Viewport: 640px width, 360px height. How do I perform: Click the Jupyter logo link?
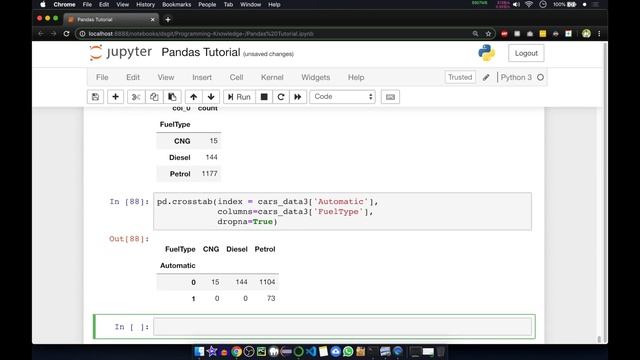coord(120,53)
